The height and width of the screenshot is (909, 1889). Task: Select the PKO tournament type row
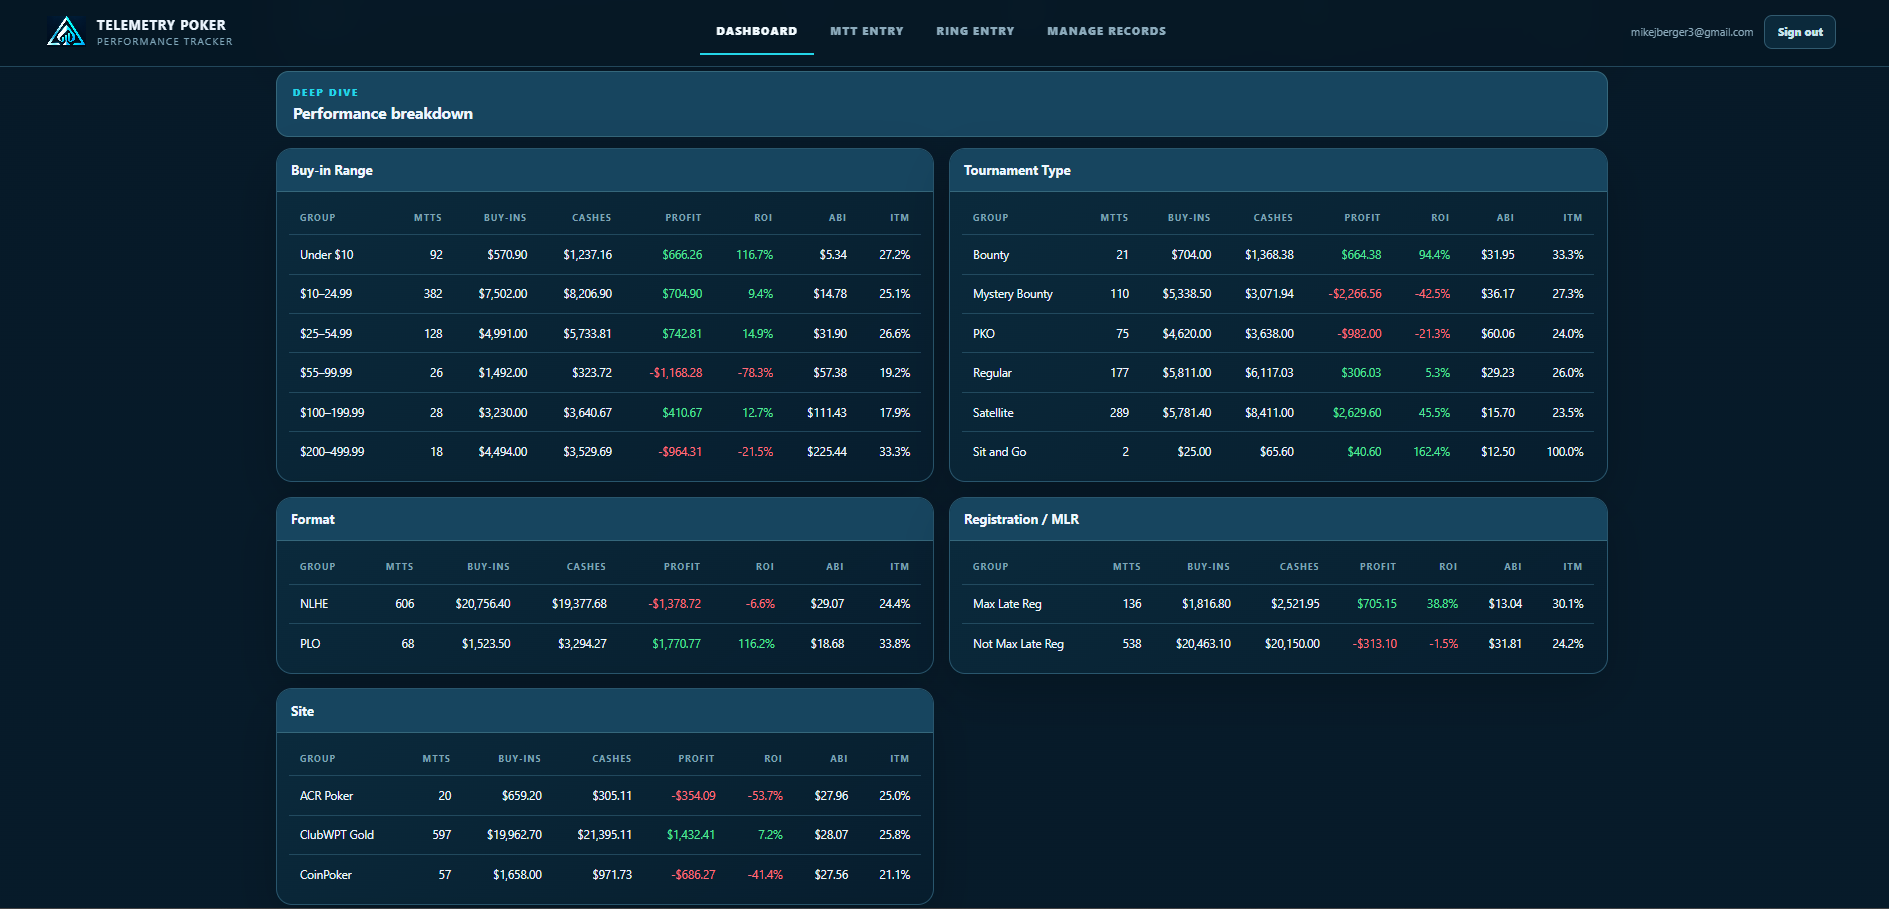tap(1278, 334)
